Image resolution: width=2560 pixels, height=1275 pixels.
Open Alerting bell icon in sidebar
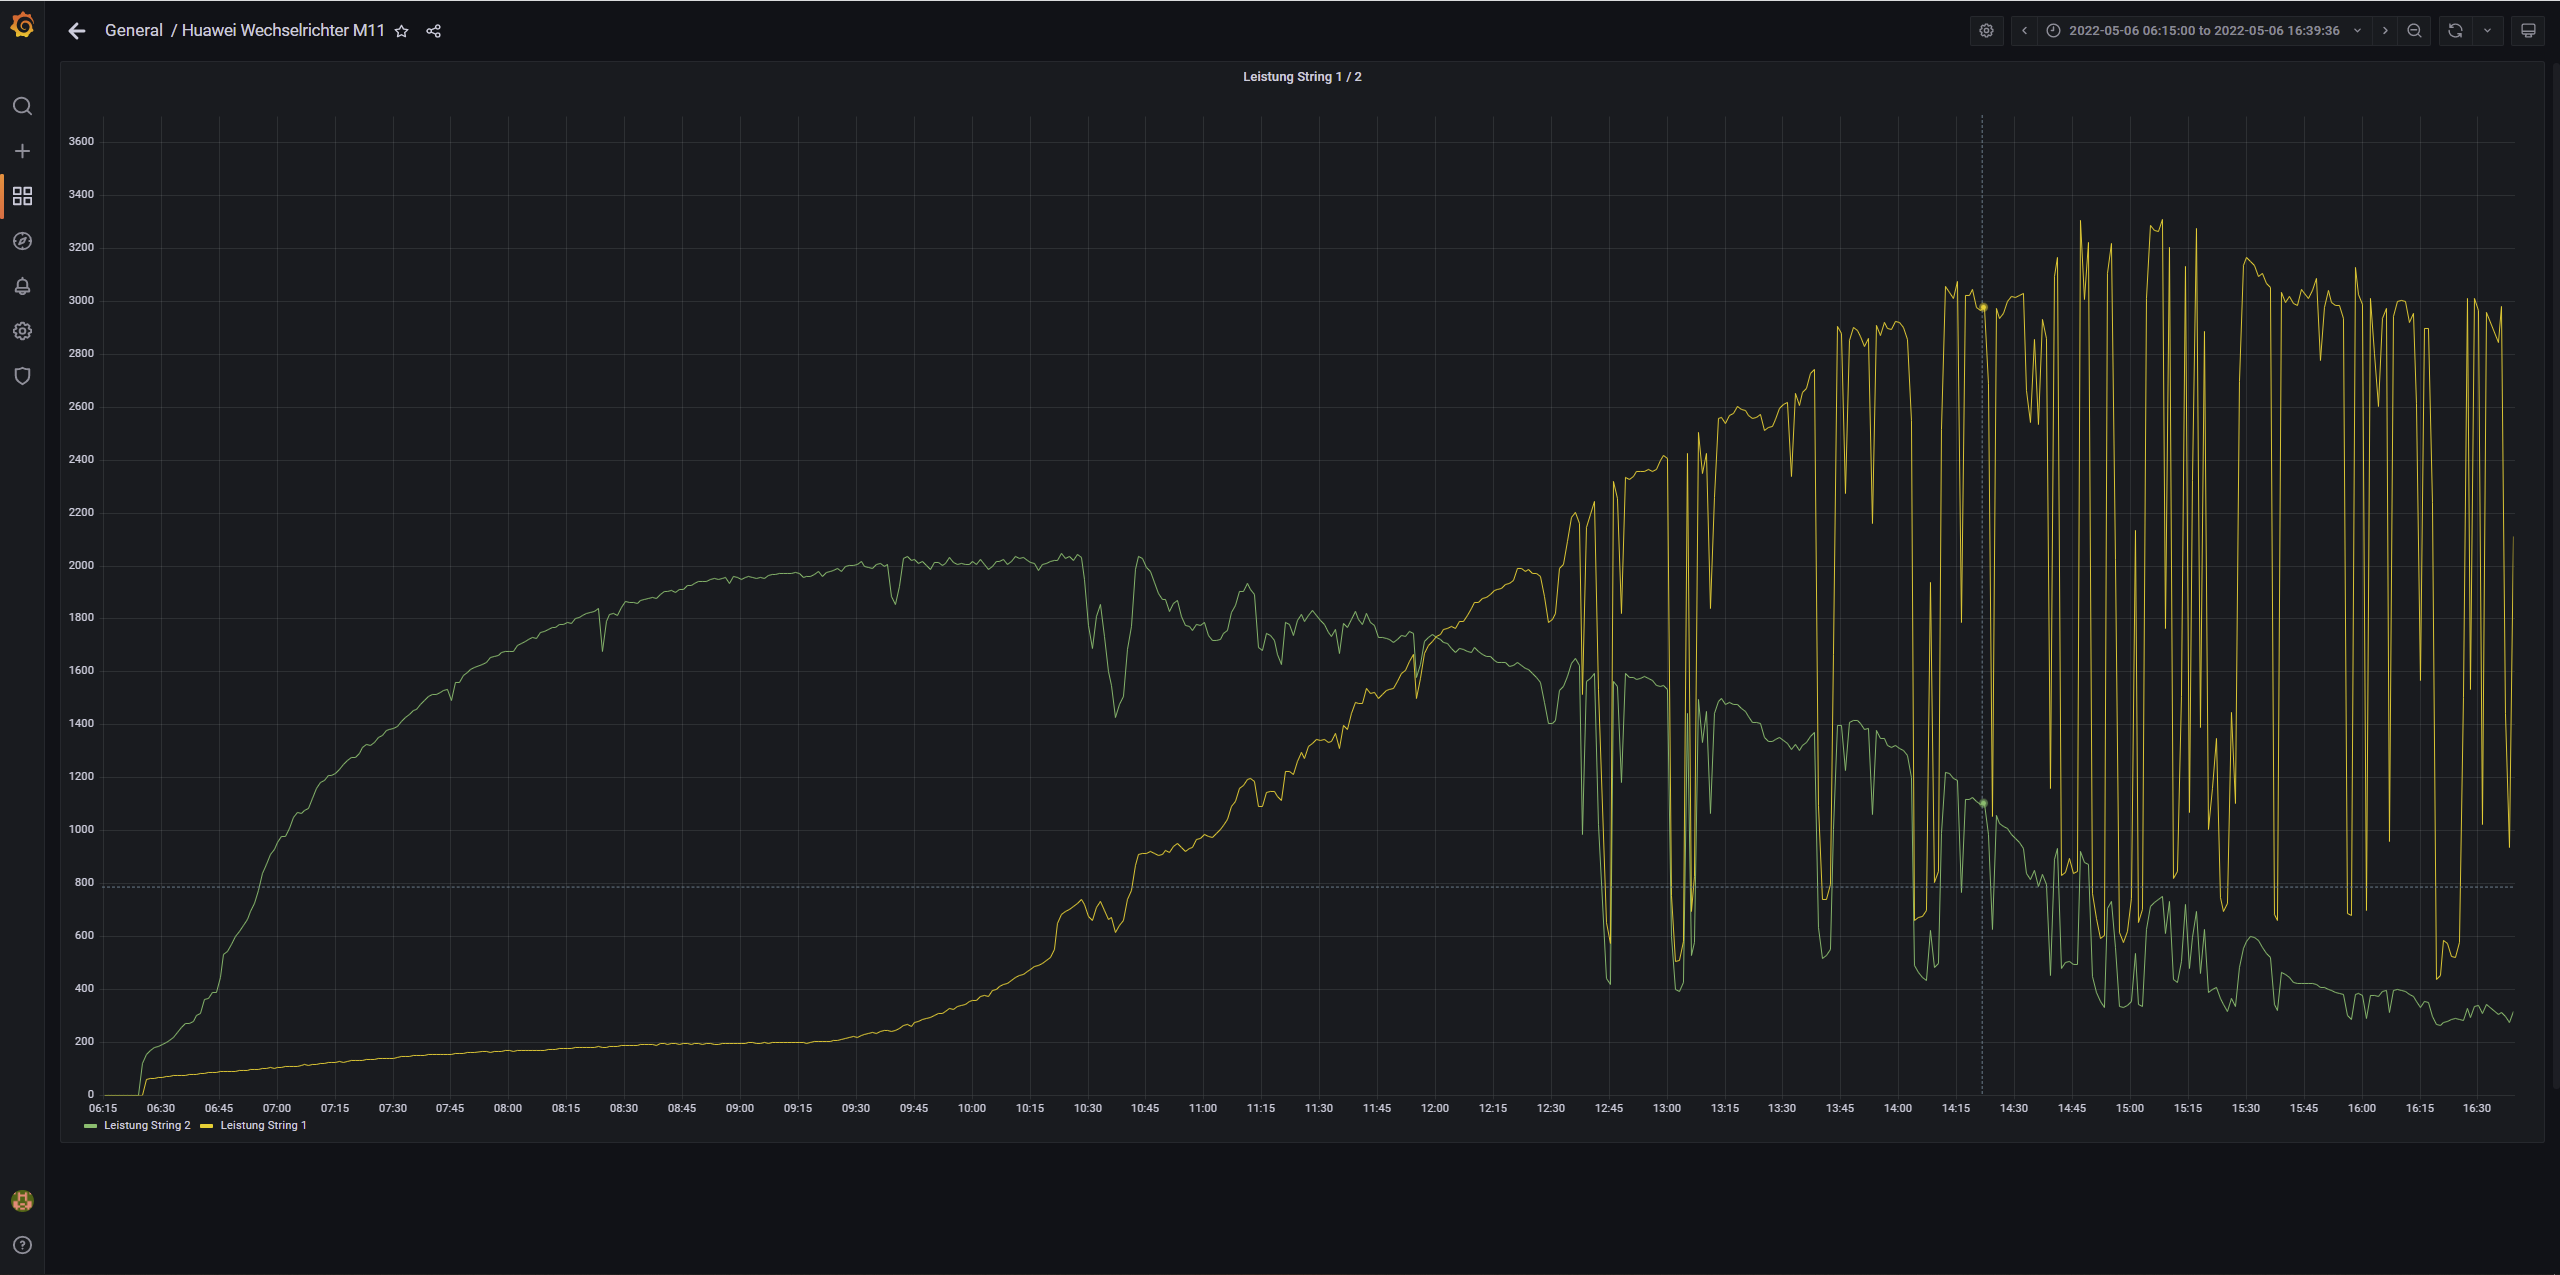[x=22, y=286]
